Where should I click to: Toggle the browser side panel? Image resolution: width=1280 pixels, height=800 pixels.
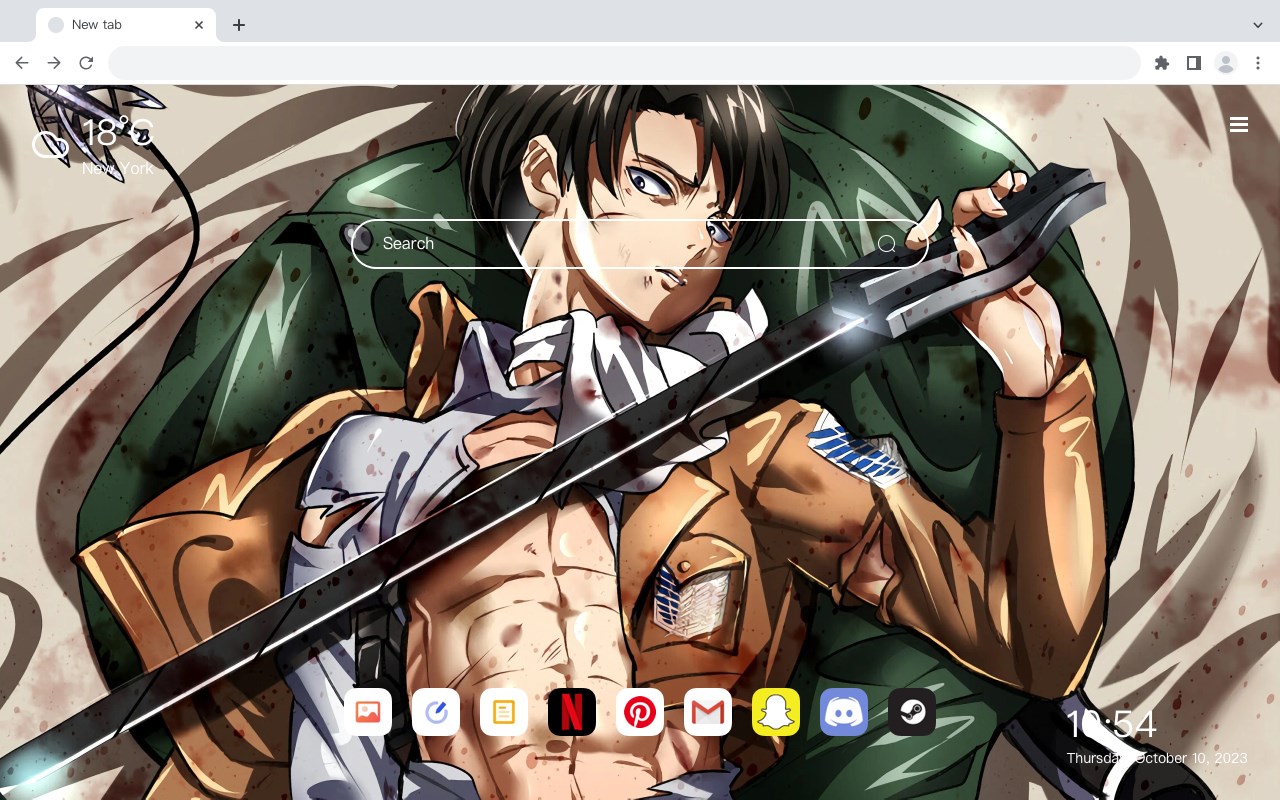click(x=1193, y=63)
